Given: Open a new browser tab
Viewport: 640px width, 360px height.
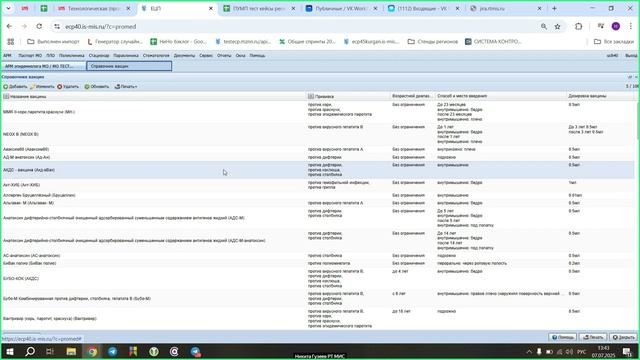Looking at the screenshot, I should (x=554, y=8).
